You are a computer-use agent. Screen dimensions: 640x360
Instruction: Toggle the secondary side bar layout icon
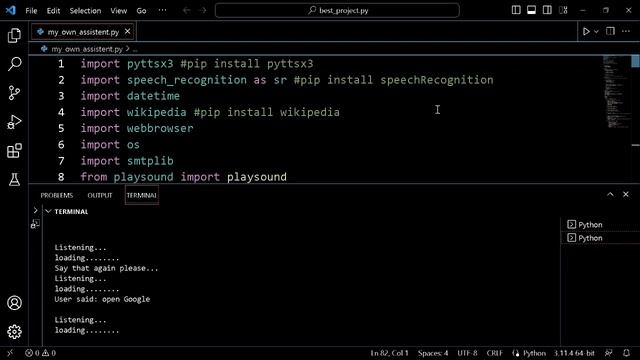pyautogui.click(x=547, y=10)
